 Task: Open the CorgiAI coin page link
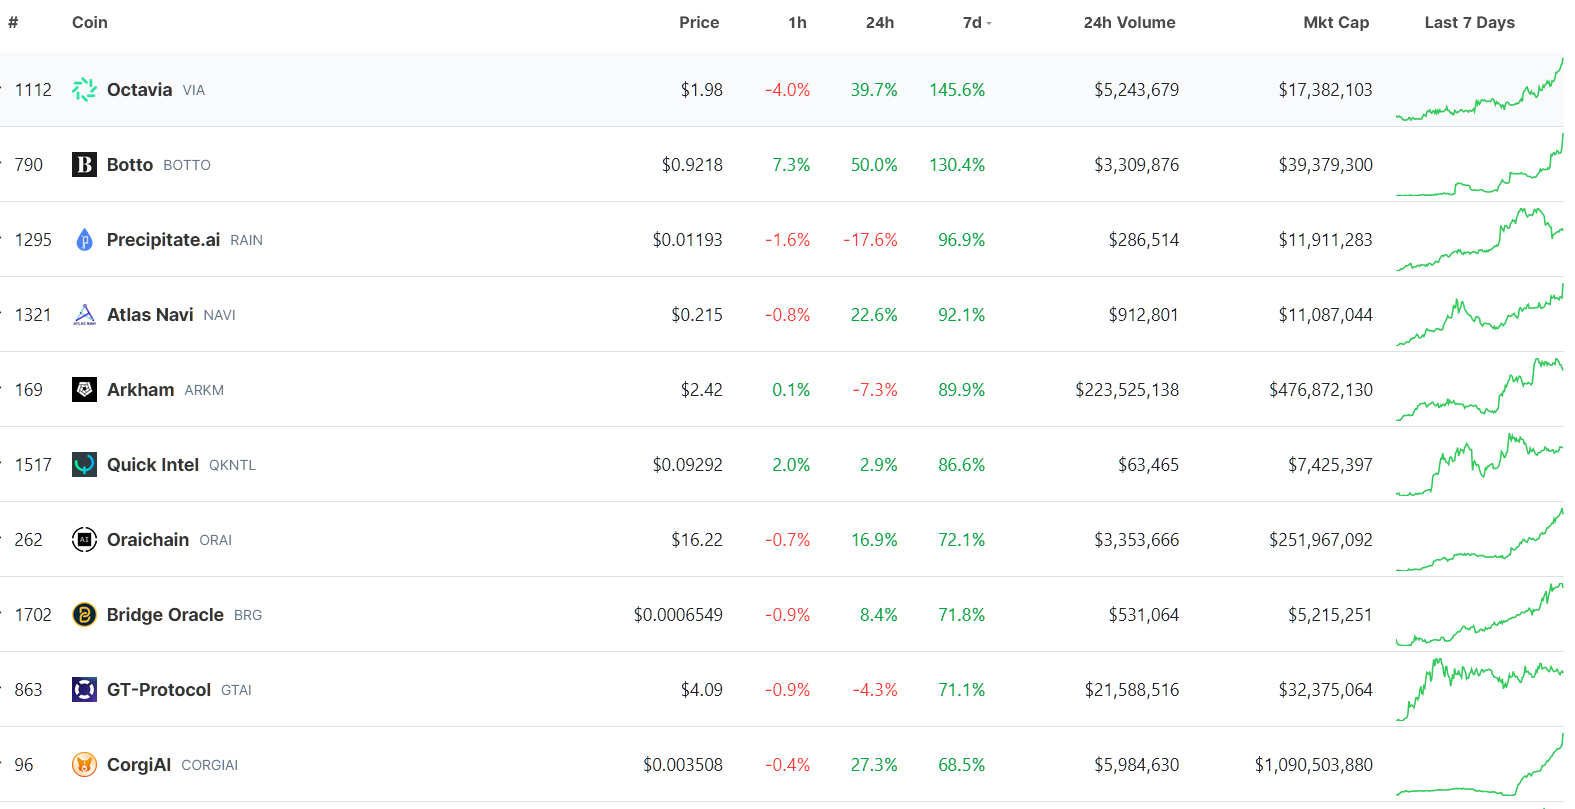[x=139, y=765]
